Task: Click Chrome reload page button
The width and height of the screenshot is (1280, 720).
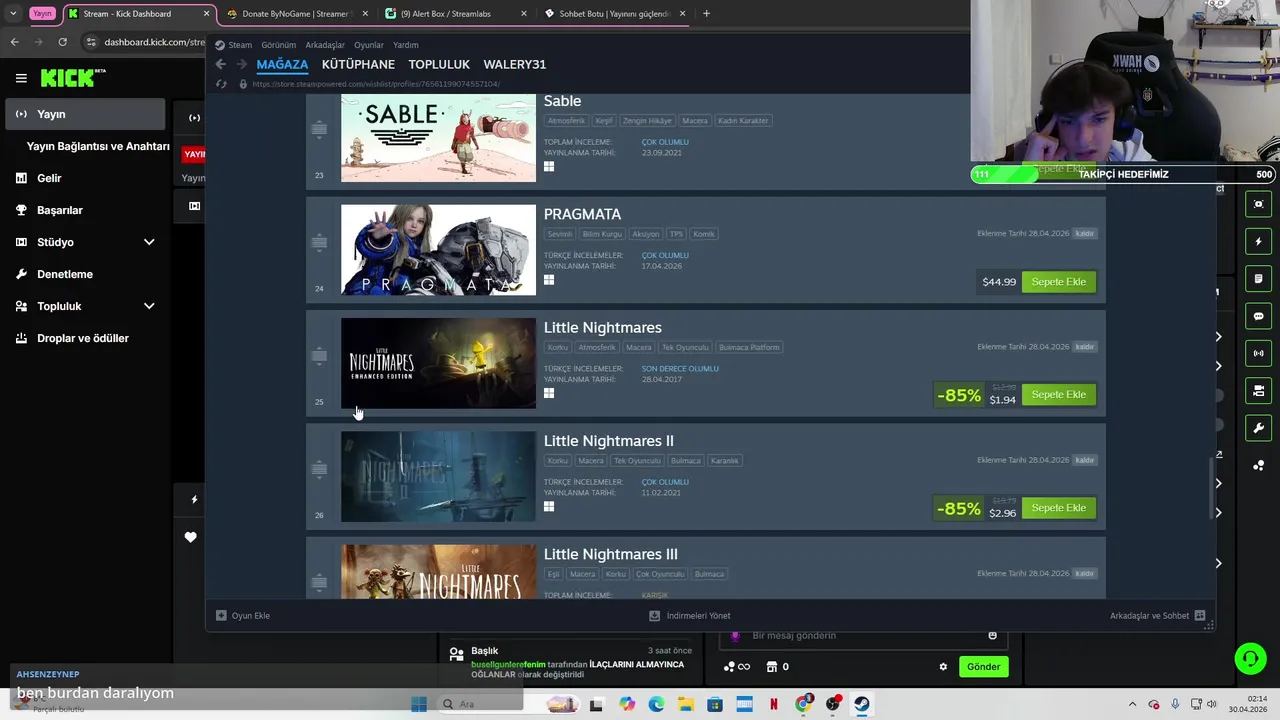Action: click(62, 42)
